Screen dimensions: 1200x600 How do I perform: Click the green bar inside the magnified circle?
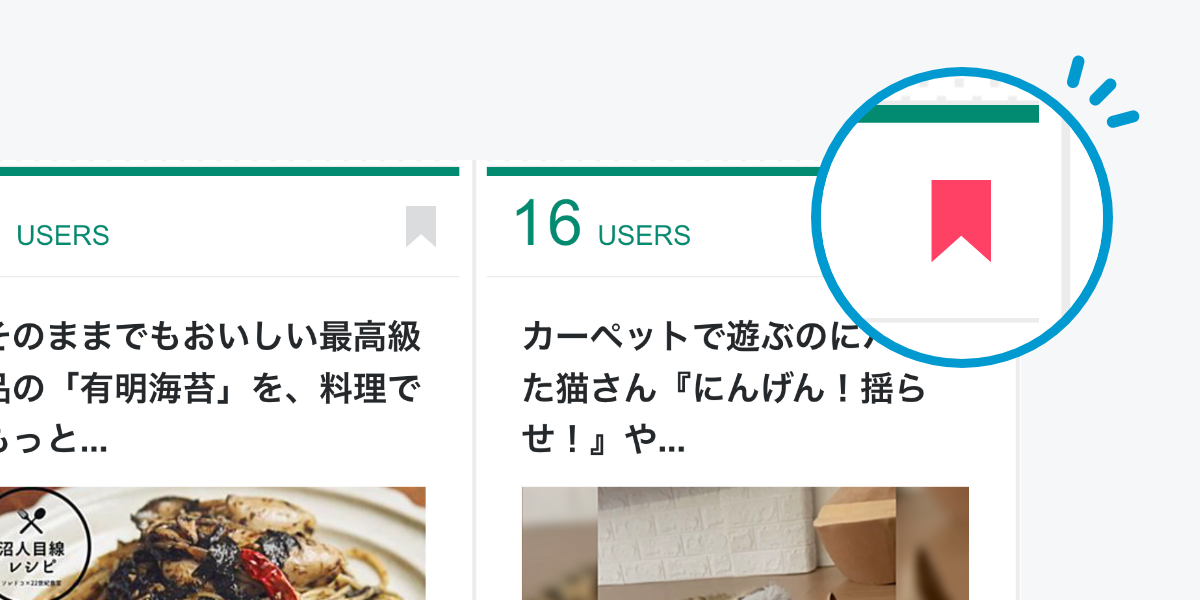pos(948,114)
